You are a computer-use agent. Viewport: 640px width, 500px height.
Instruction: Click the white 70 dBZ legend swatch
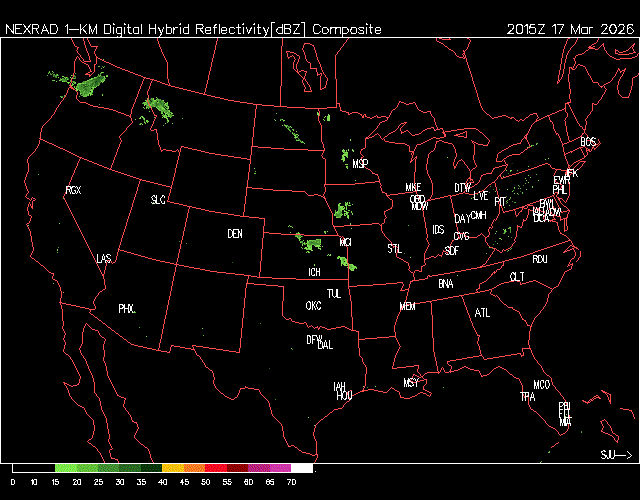[301, 468]
